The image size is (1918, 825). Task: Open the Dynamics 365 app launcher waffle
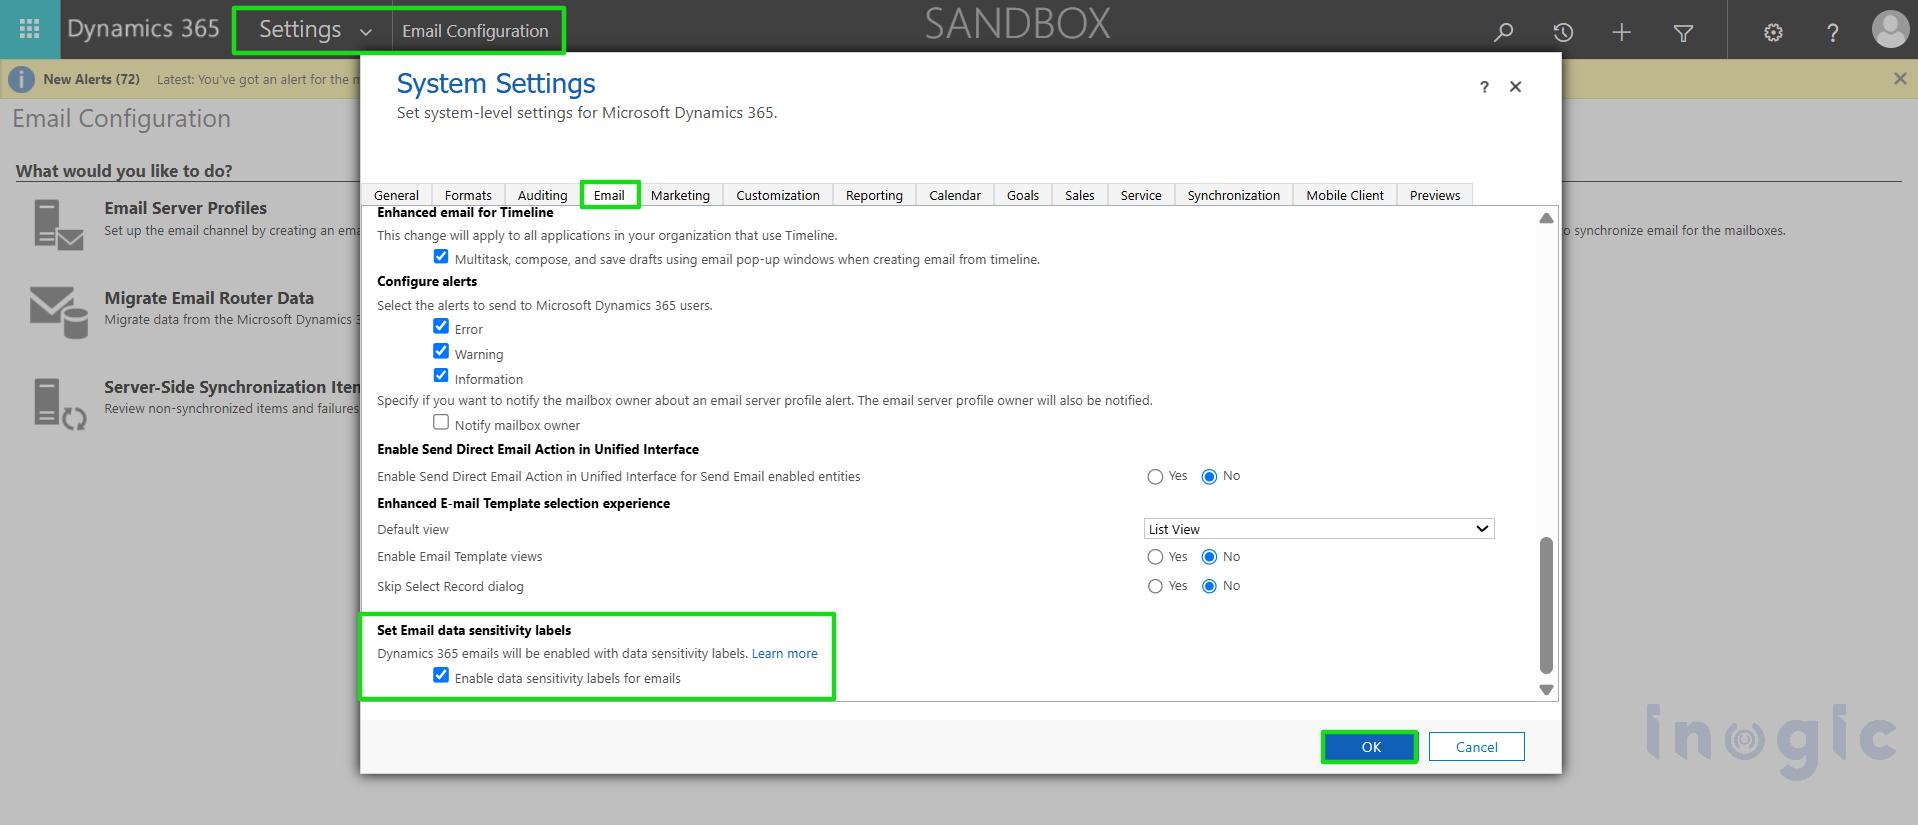click(29, 29)
